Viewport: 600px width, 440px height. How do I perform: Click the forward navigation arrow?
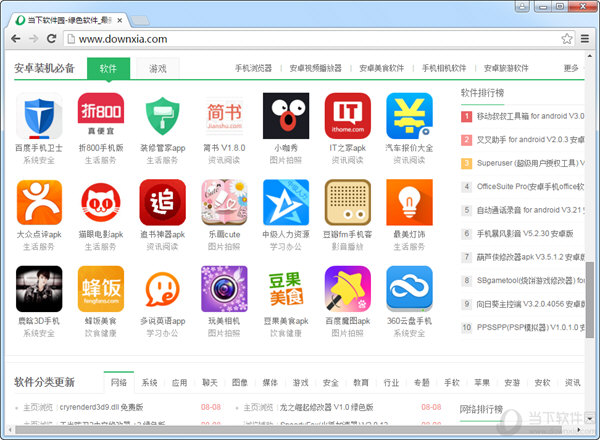[34, 39]
